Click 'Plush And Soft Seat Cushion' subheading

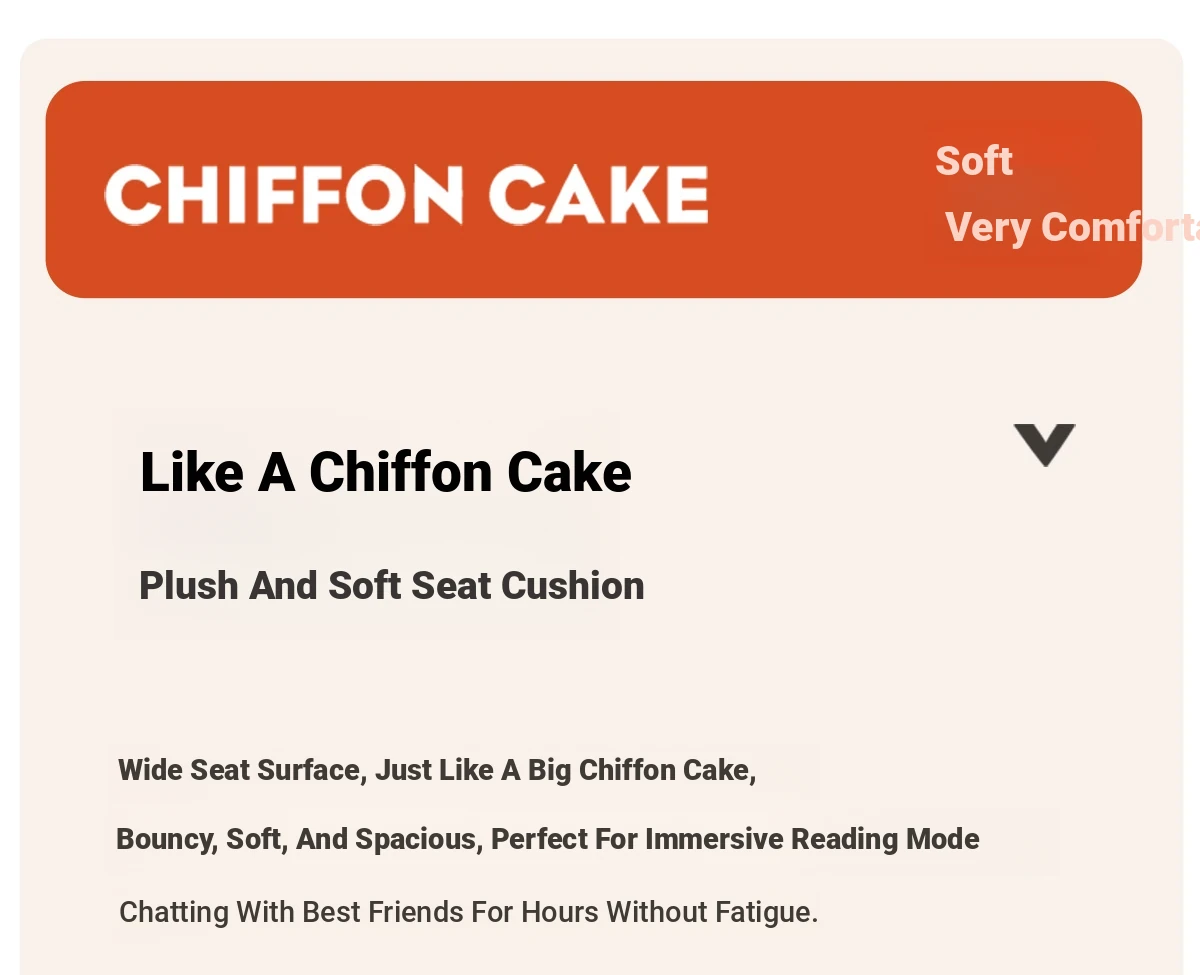click(x=392, y=586)
